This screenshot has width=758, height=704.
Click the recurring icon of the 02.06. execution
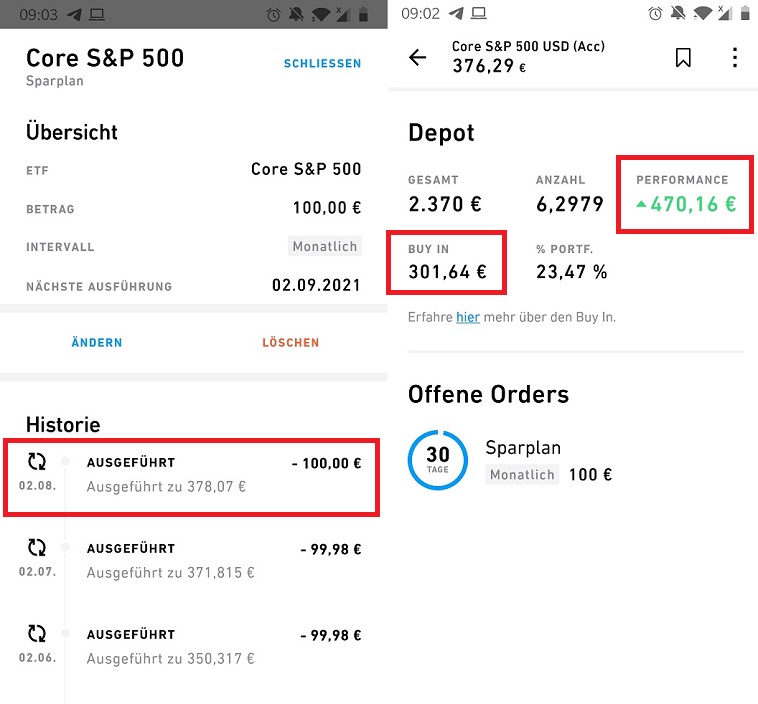(37, 633)
